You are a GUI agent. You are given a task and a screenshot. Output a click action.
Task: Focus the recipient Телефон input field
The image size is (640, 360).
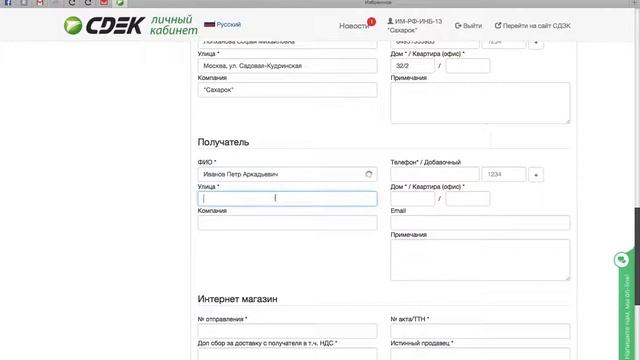(435, 174)
